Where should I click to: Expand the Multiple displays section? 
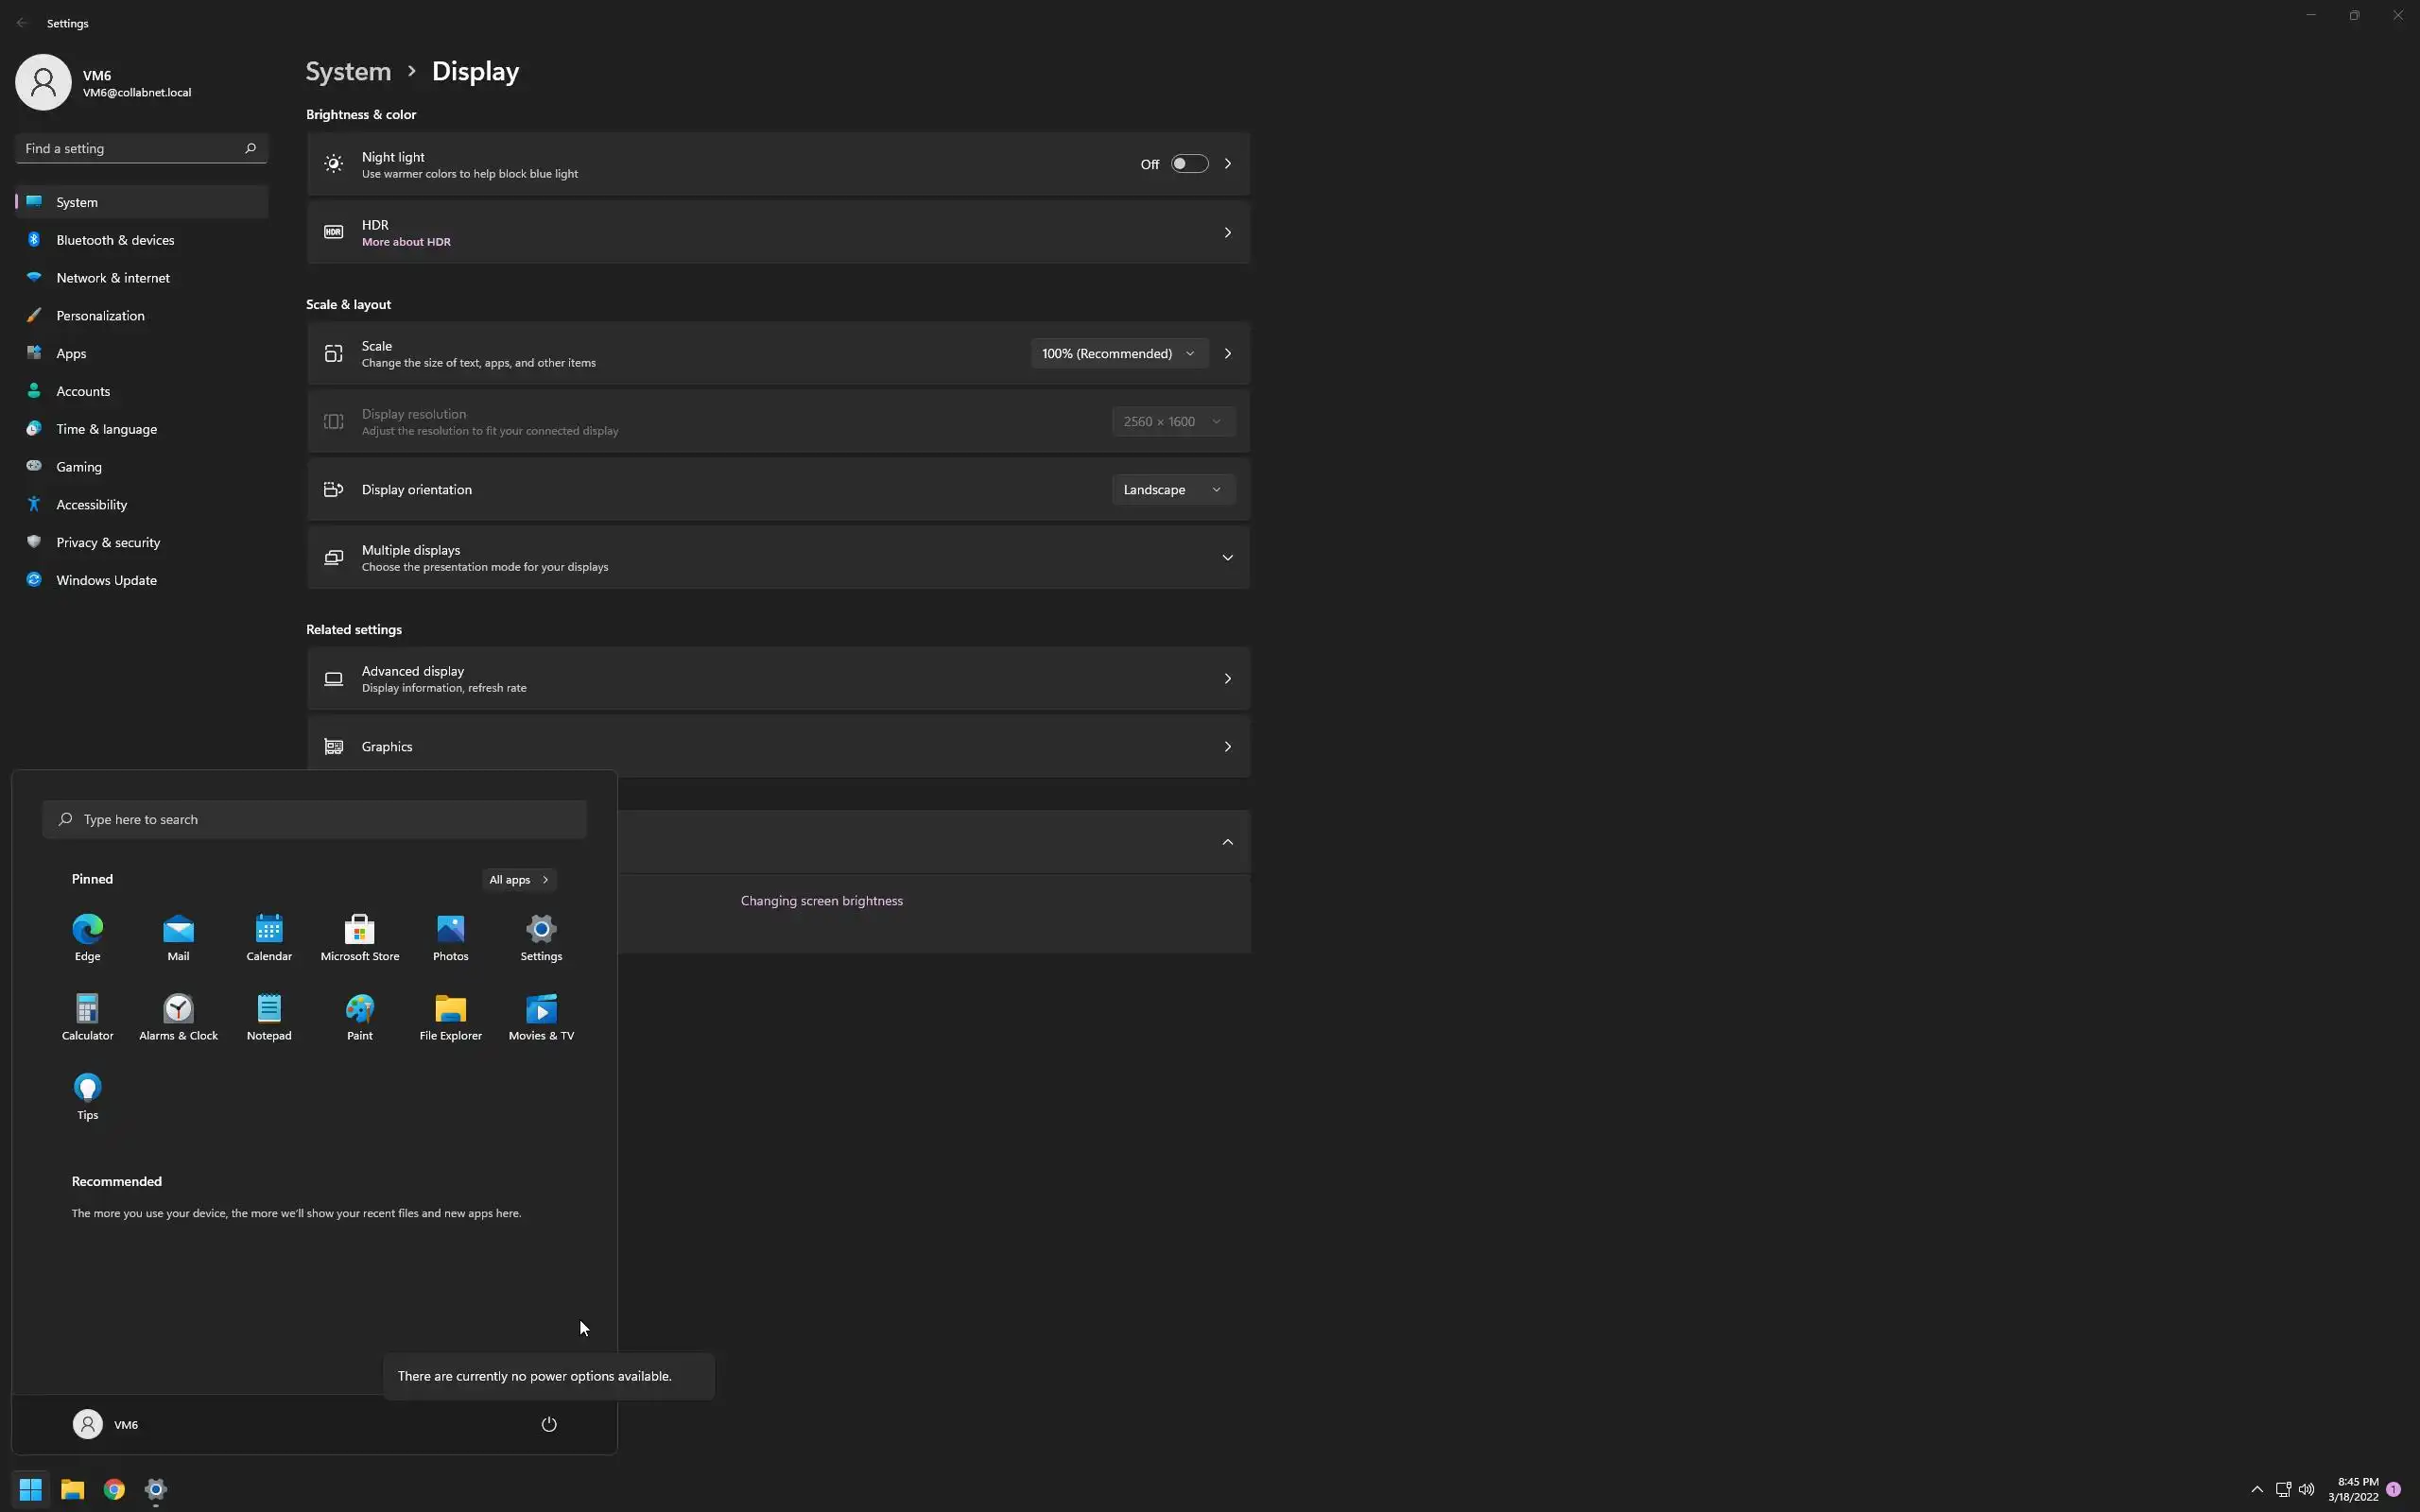(x=1227, y=557)
